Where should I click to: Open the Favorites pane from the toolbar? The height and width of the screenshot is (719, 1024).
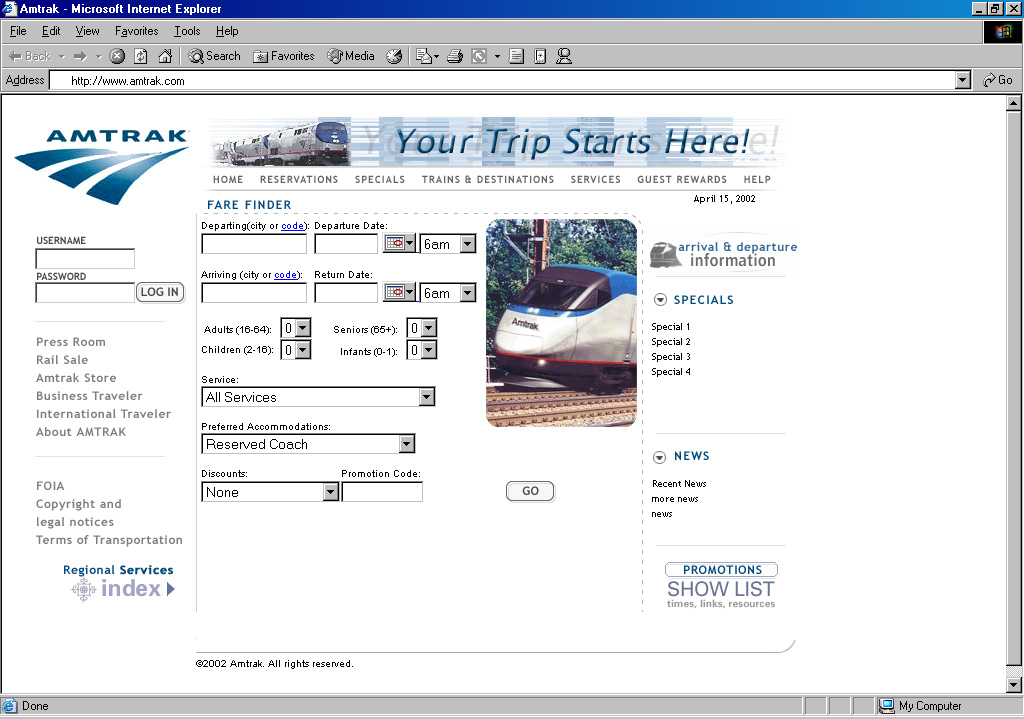[283, 56]
